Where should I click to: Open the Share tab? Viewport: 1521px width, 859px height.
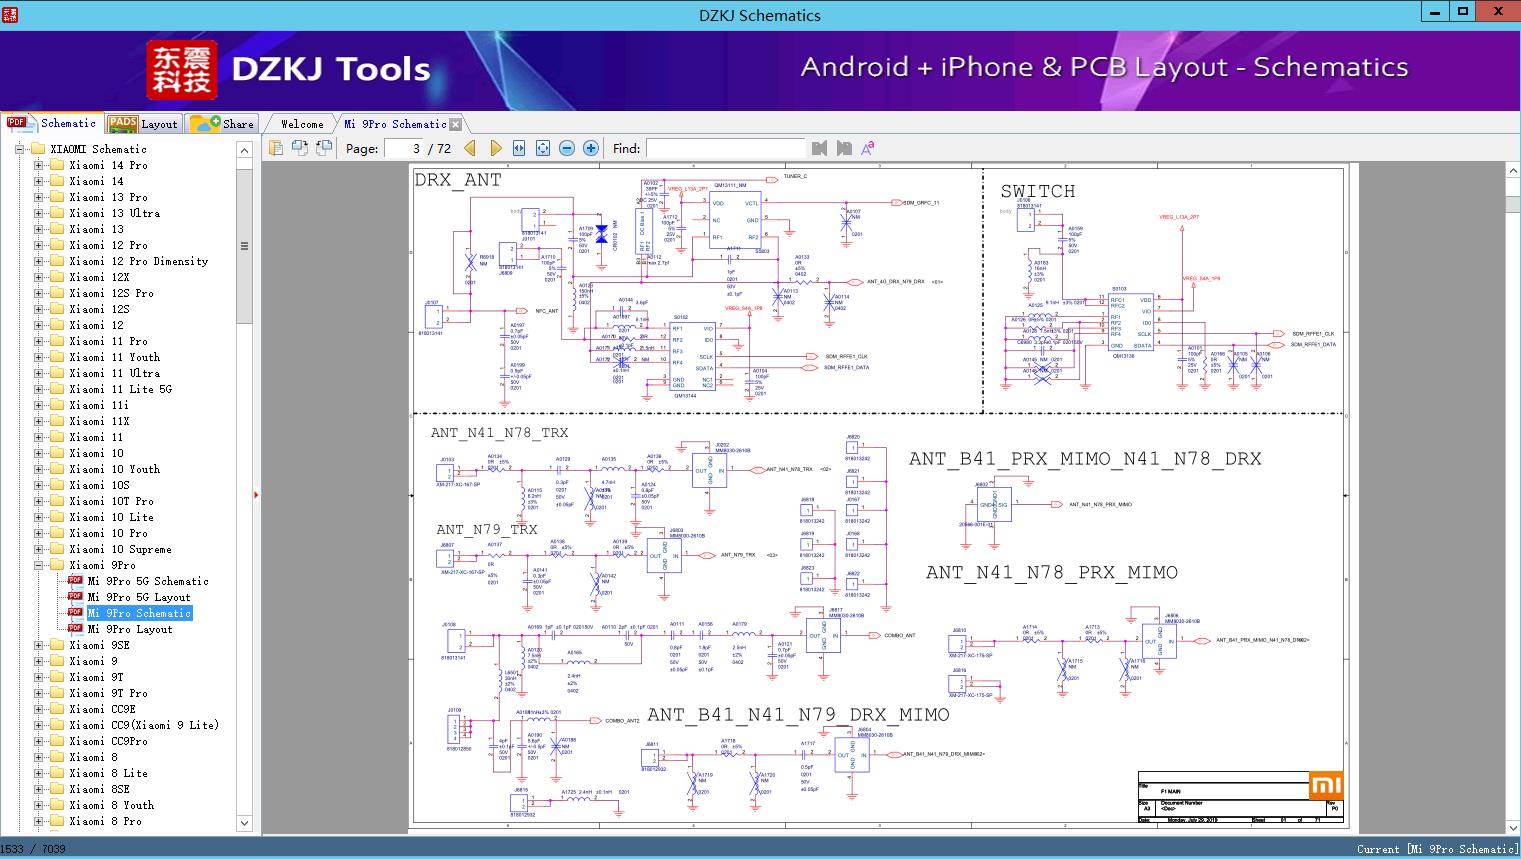click(223, 124)
